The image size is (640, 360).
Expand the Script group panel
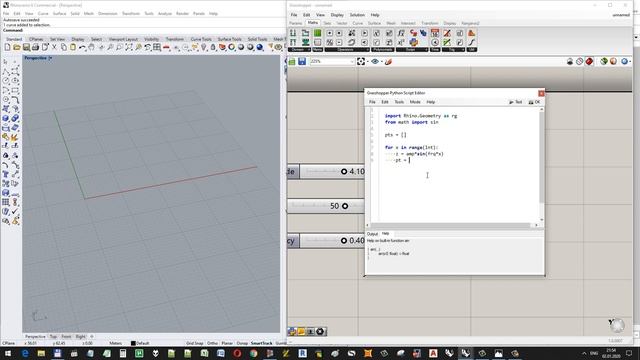[x=411, y=50]
